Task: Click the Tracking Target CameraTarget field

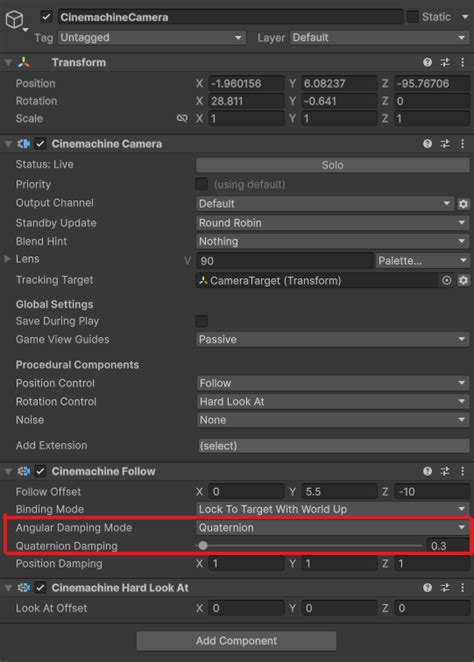Action: click(317, 281)
